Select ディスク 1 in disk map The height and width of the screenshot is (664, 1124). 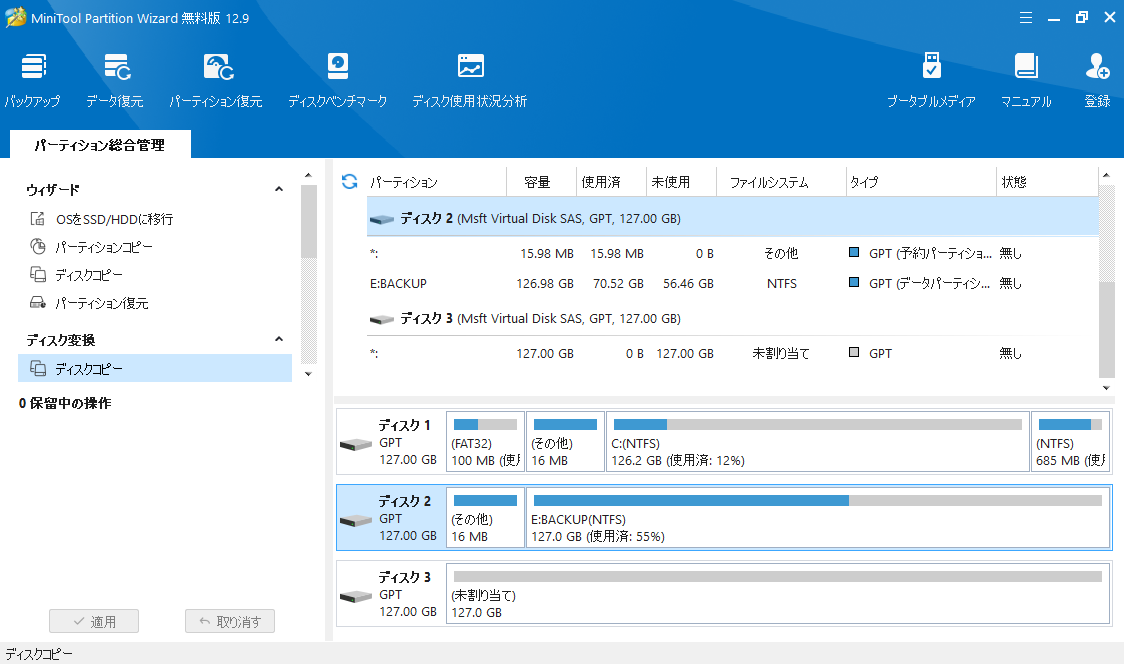pyautogui.click(x=391, y=442)
